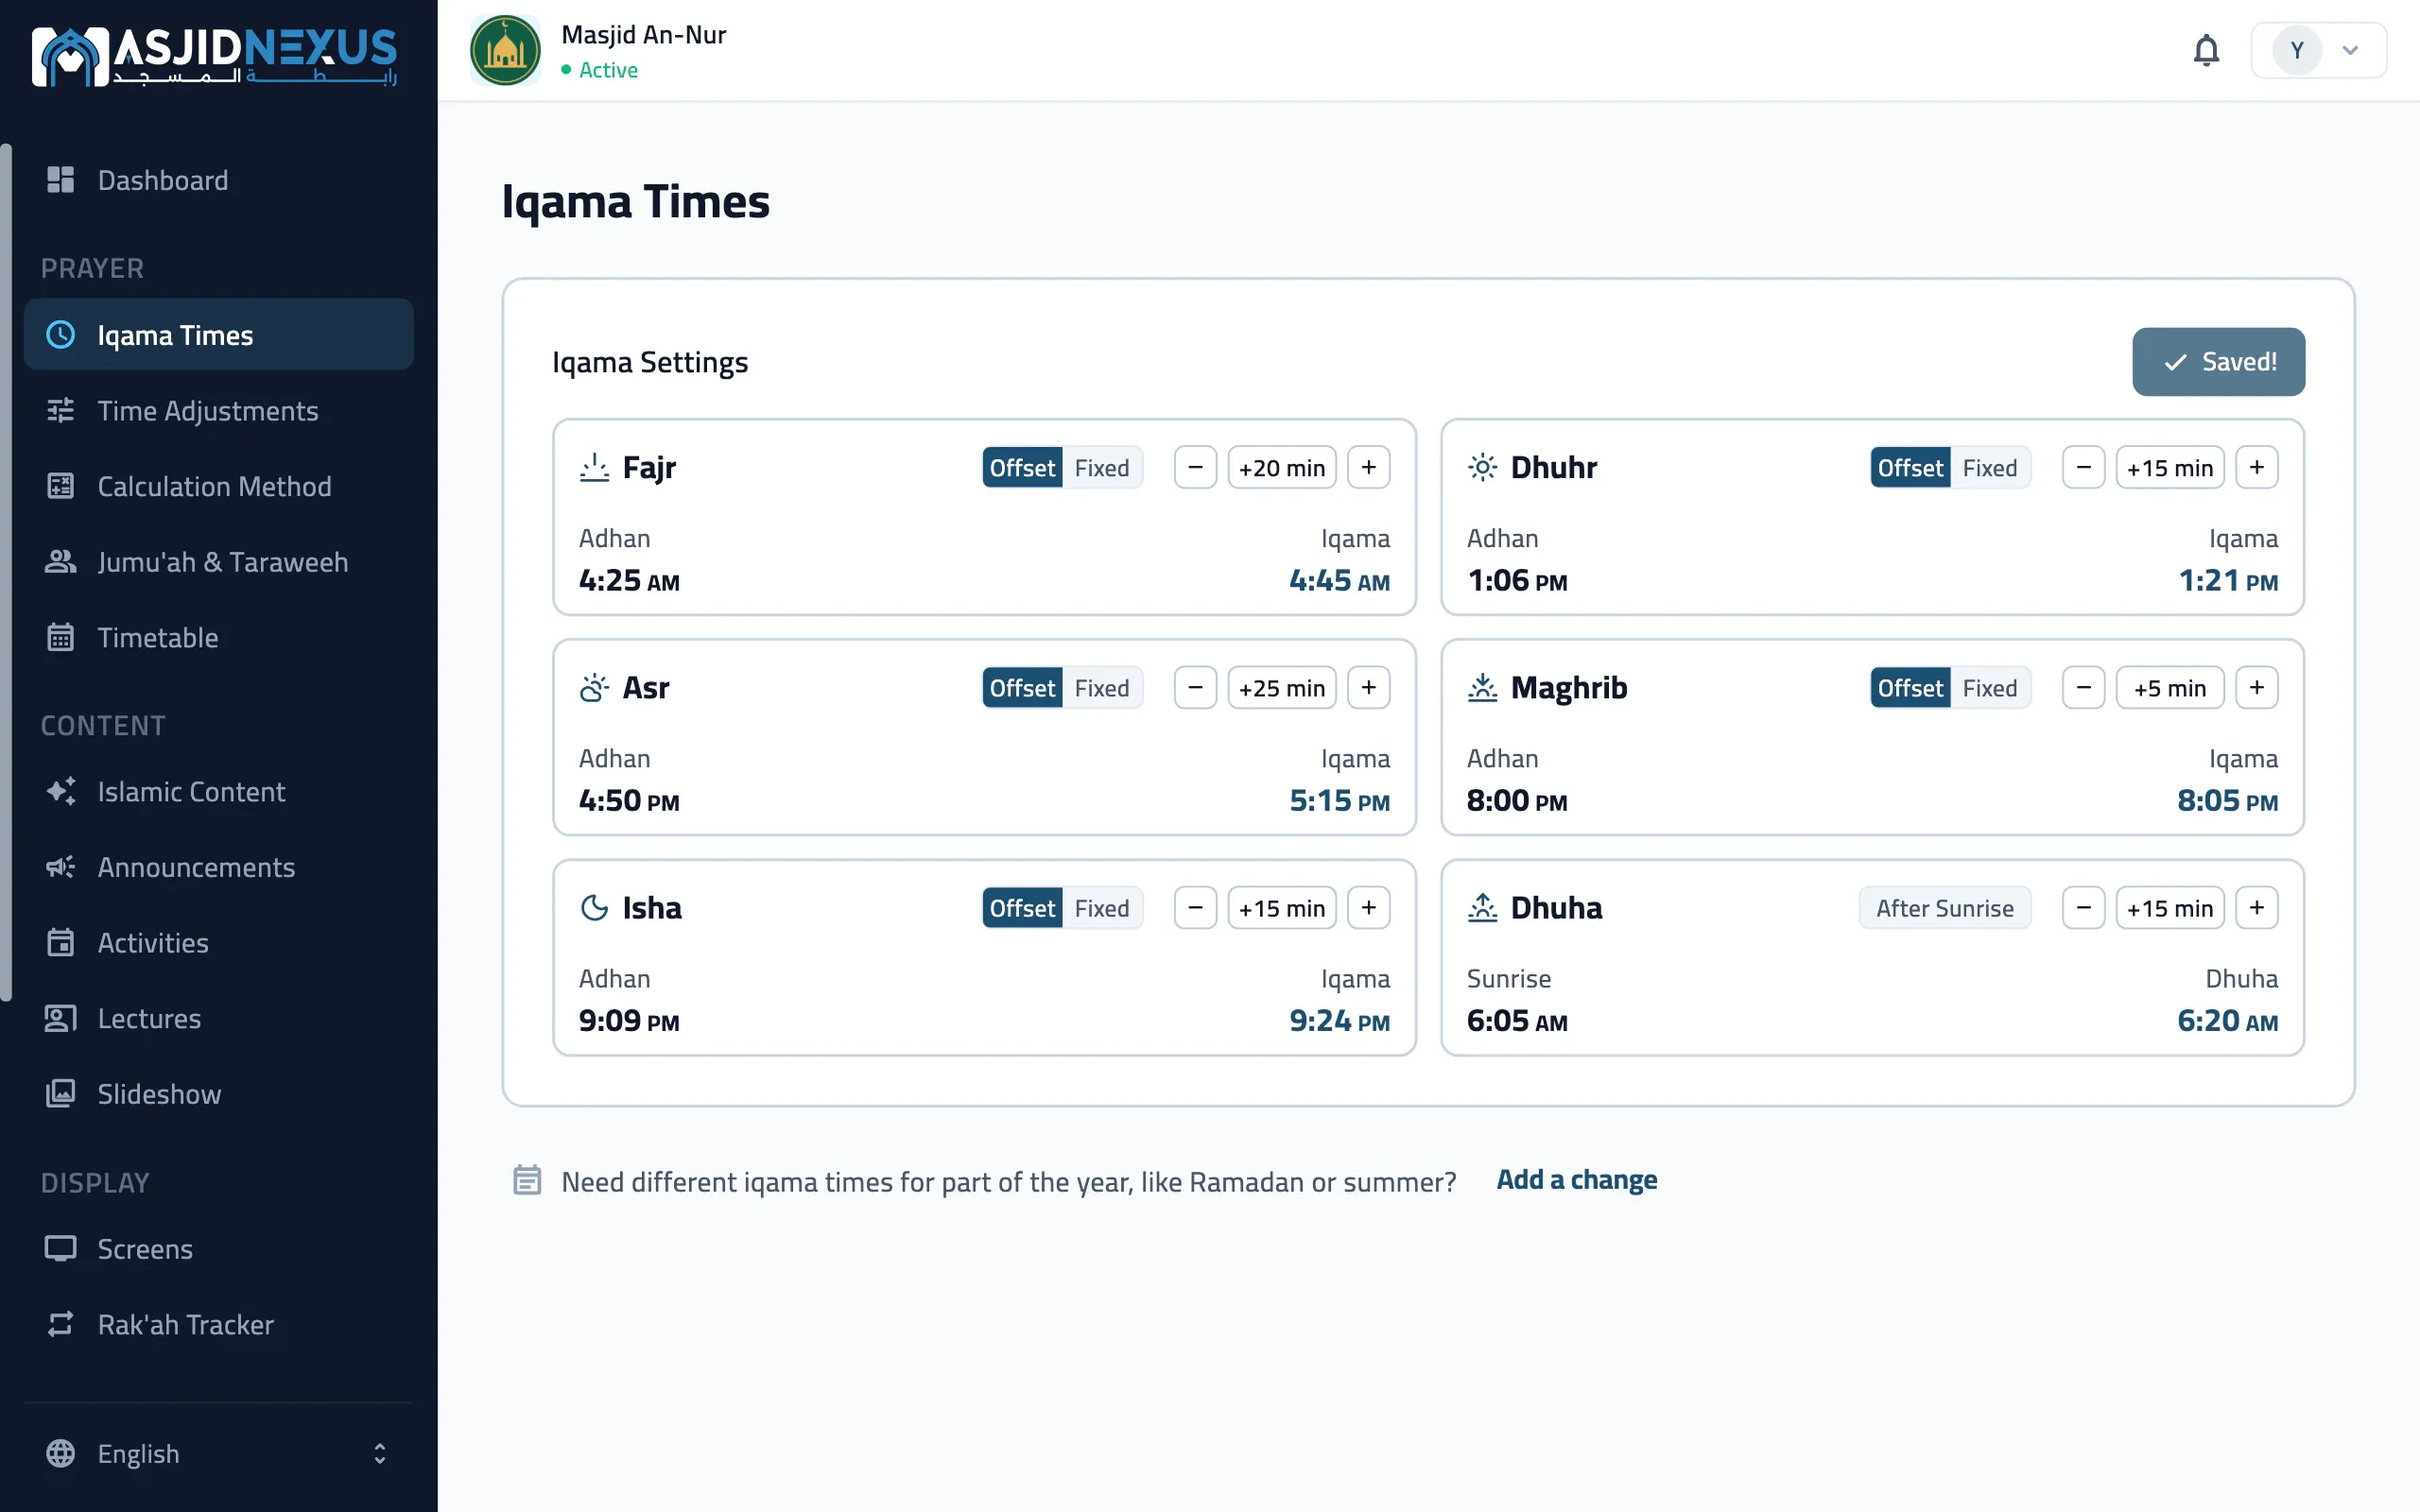Switch Asr to Fixed mode
The image size is (2420, 1512).
point(1102,688)
